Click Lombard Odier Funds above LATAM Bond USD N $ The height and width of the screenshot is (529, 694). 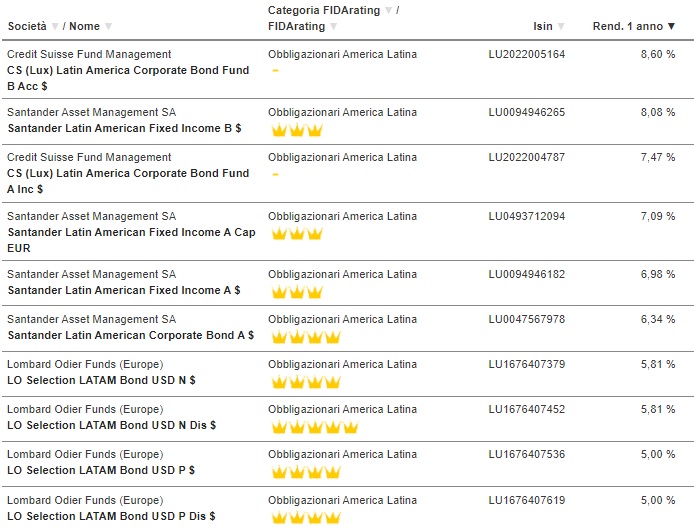point(85,364)
